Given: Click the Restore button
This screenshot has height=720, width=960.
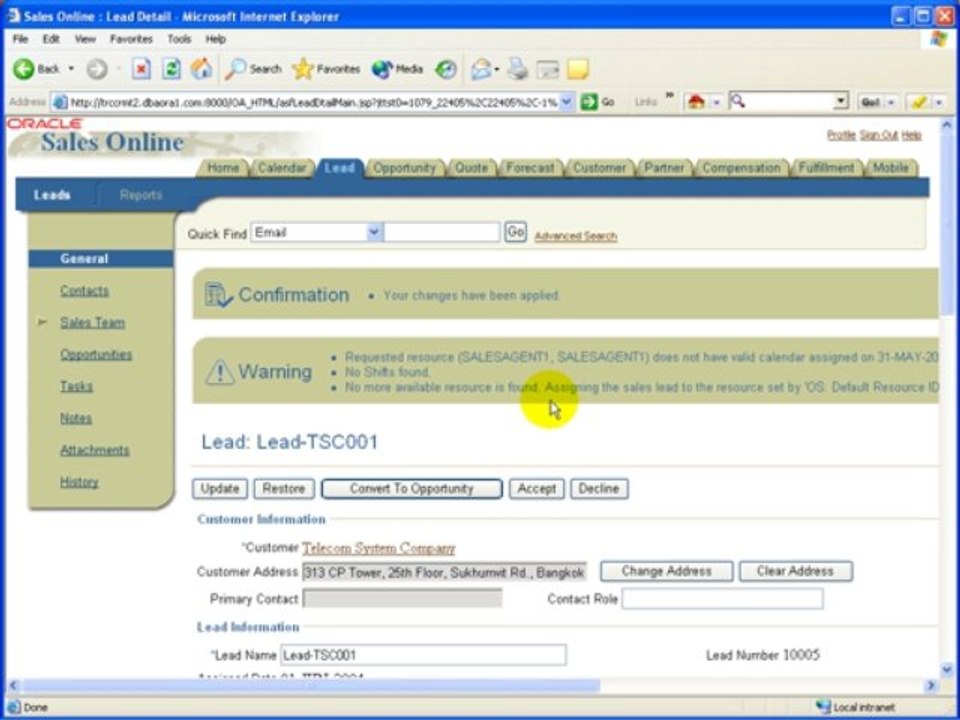Looking at the screenshot, I should 284,489.
